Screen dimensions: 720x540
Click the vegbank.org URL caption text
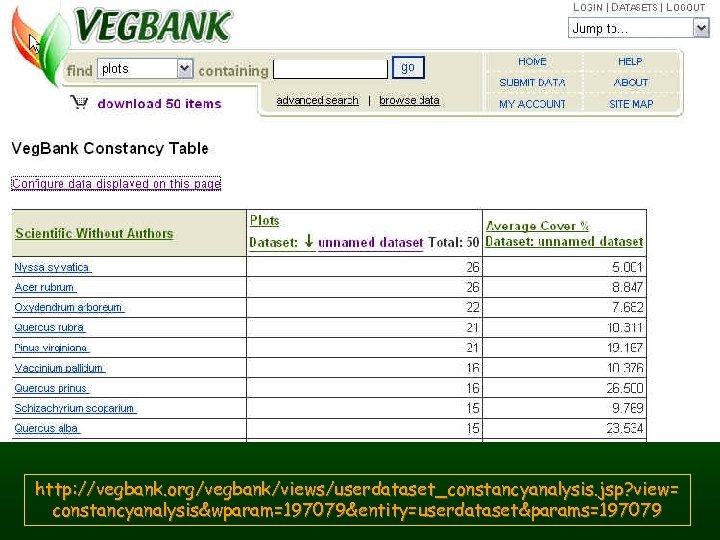pos(357,500)
